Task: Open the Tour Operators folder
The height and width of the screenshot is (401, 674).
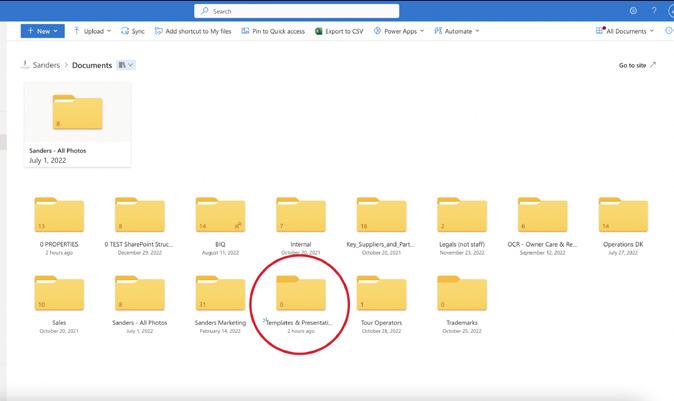Action: click(x=381, y=293)
